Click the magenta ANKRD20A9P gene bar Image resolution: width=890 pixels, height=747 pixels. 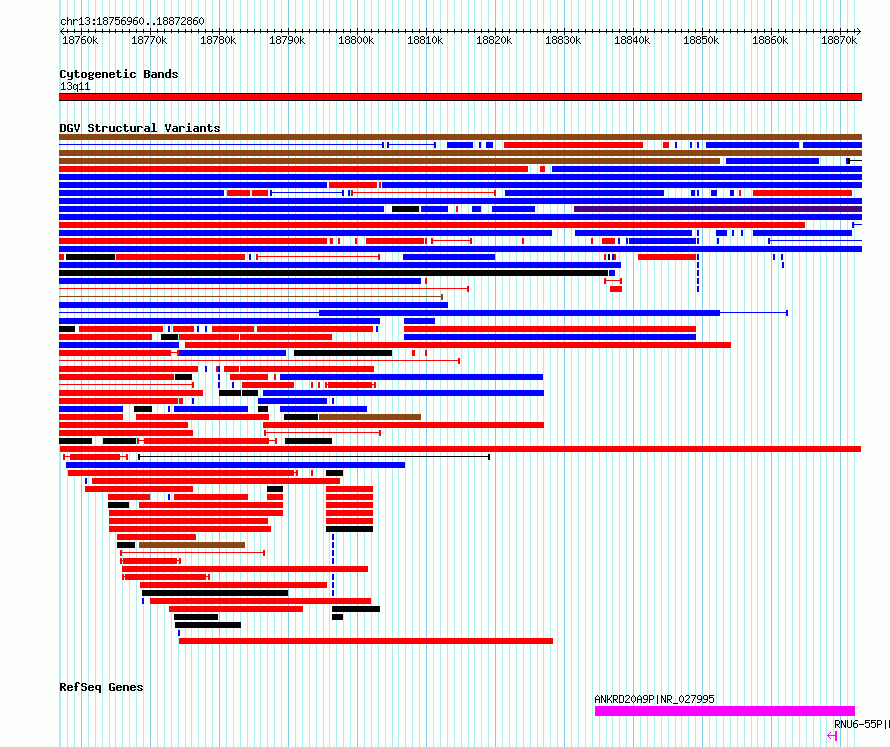(x=725, y=711)
